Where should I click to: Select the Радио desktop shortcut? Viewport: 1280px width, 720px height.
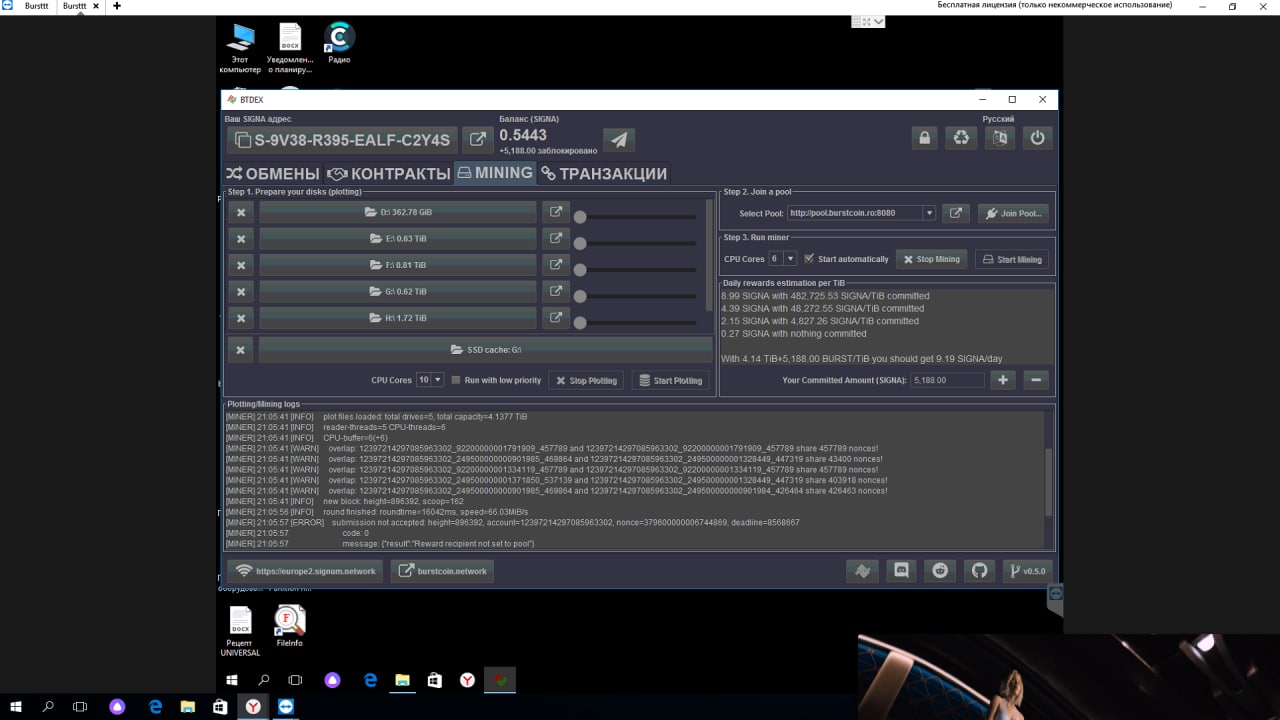click(339, 45)
